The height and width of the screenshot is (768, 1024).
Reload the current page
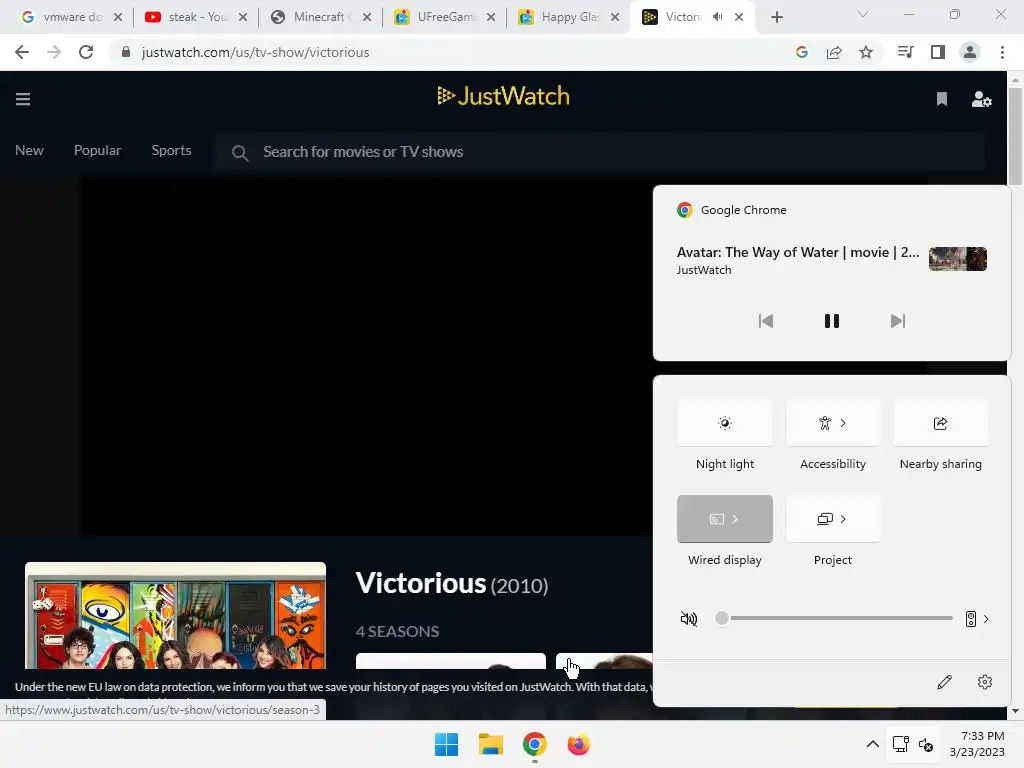tap(86, 52)
